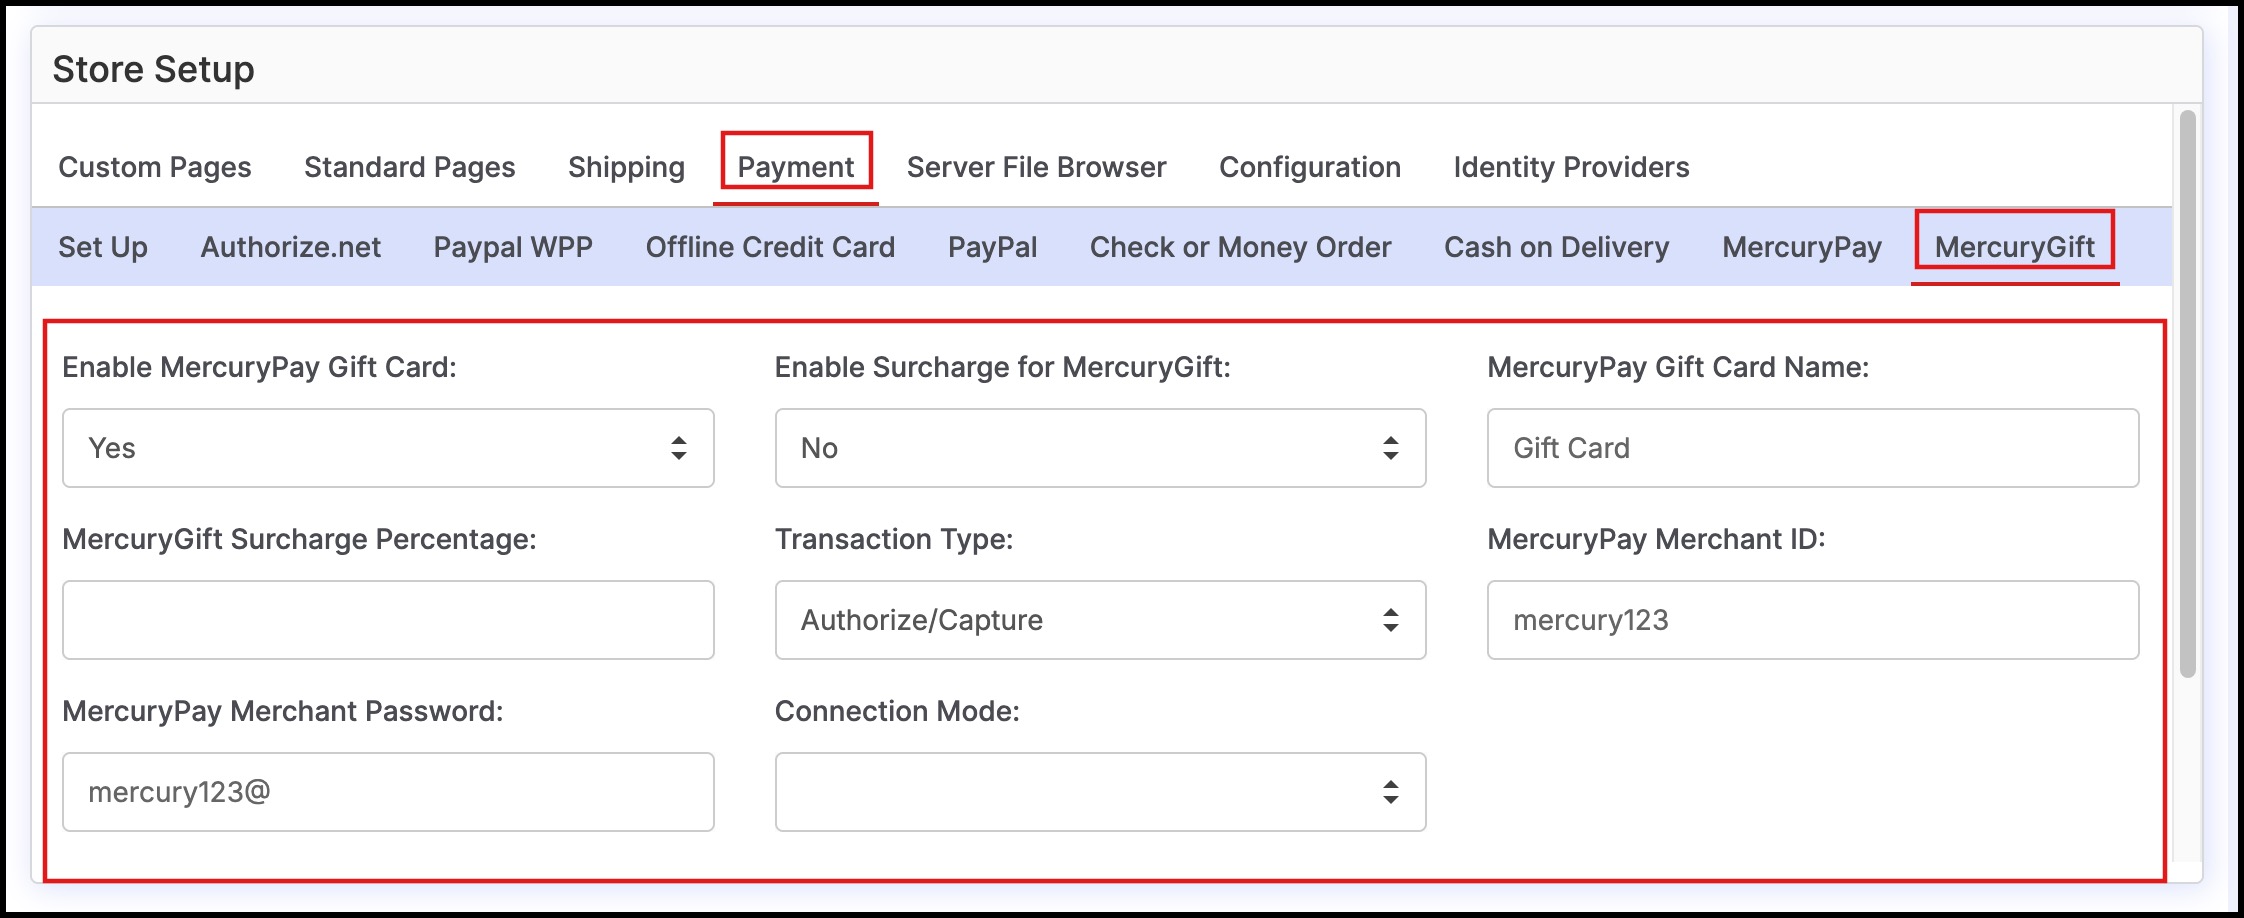
Task: Open the Authorize.net sub-tab
Action: [x=291, y=247]
